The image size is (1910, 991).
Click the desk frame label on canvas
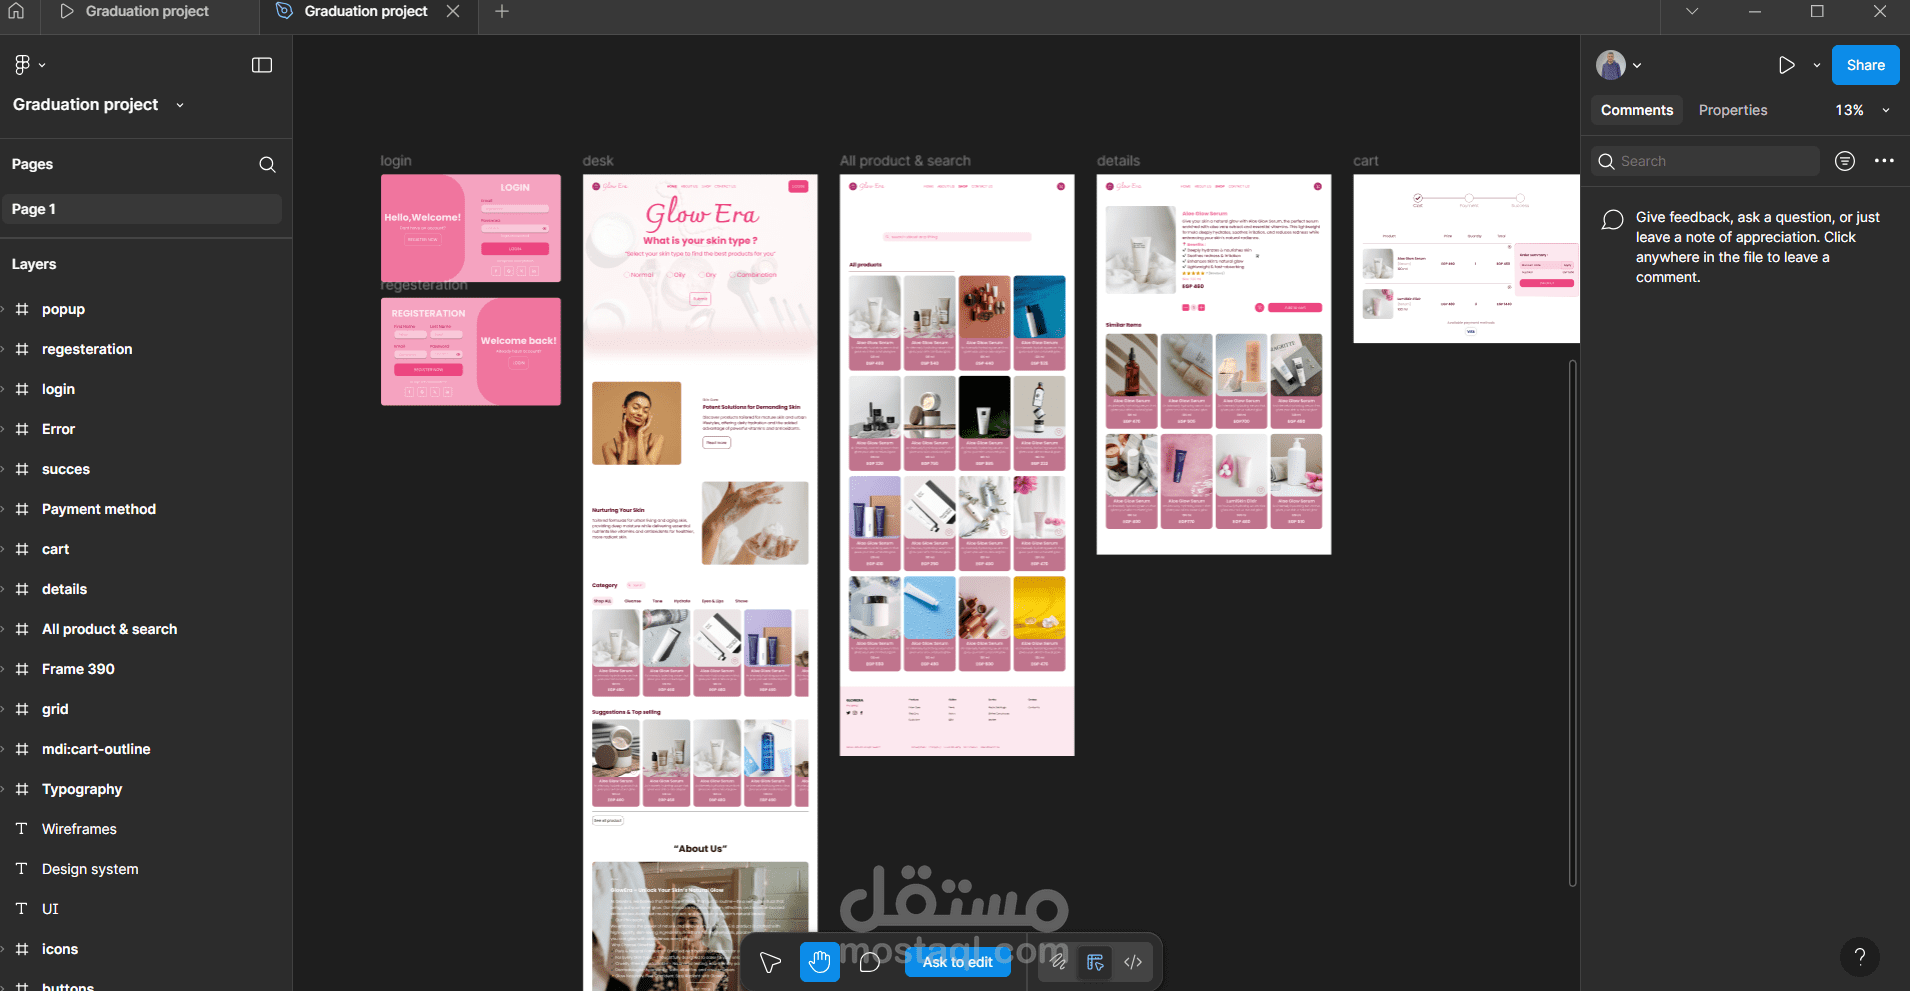(598, 161)
